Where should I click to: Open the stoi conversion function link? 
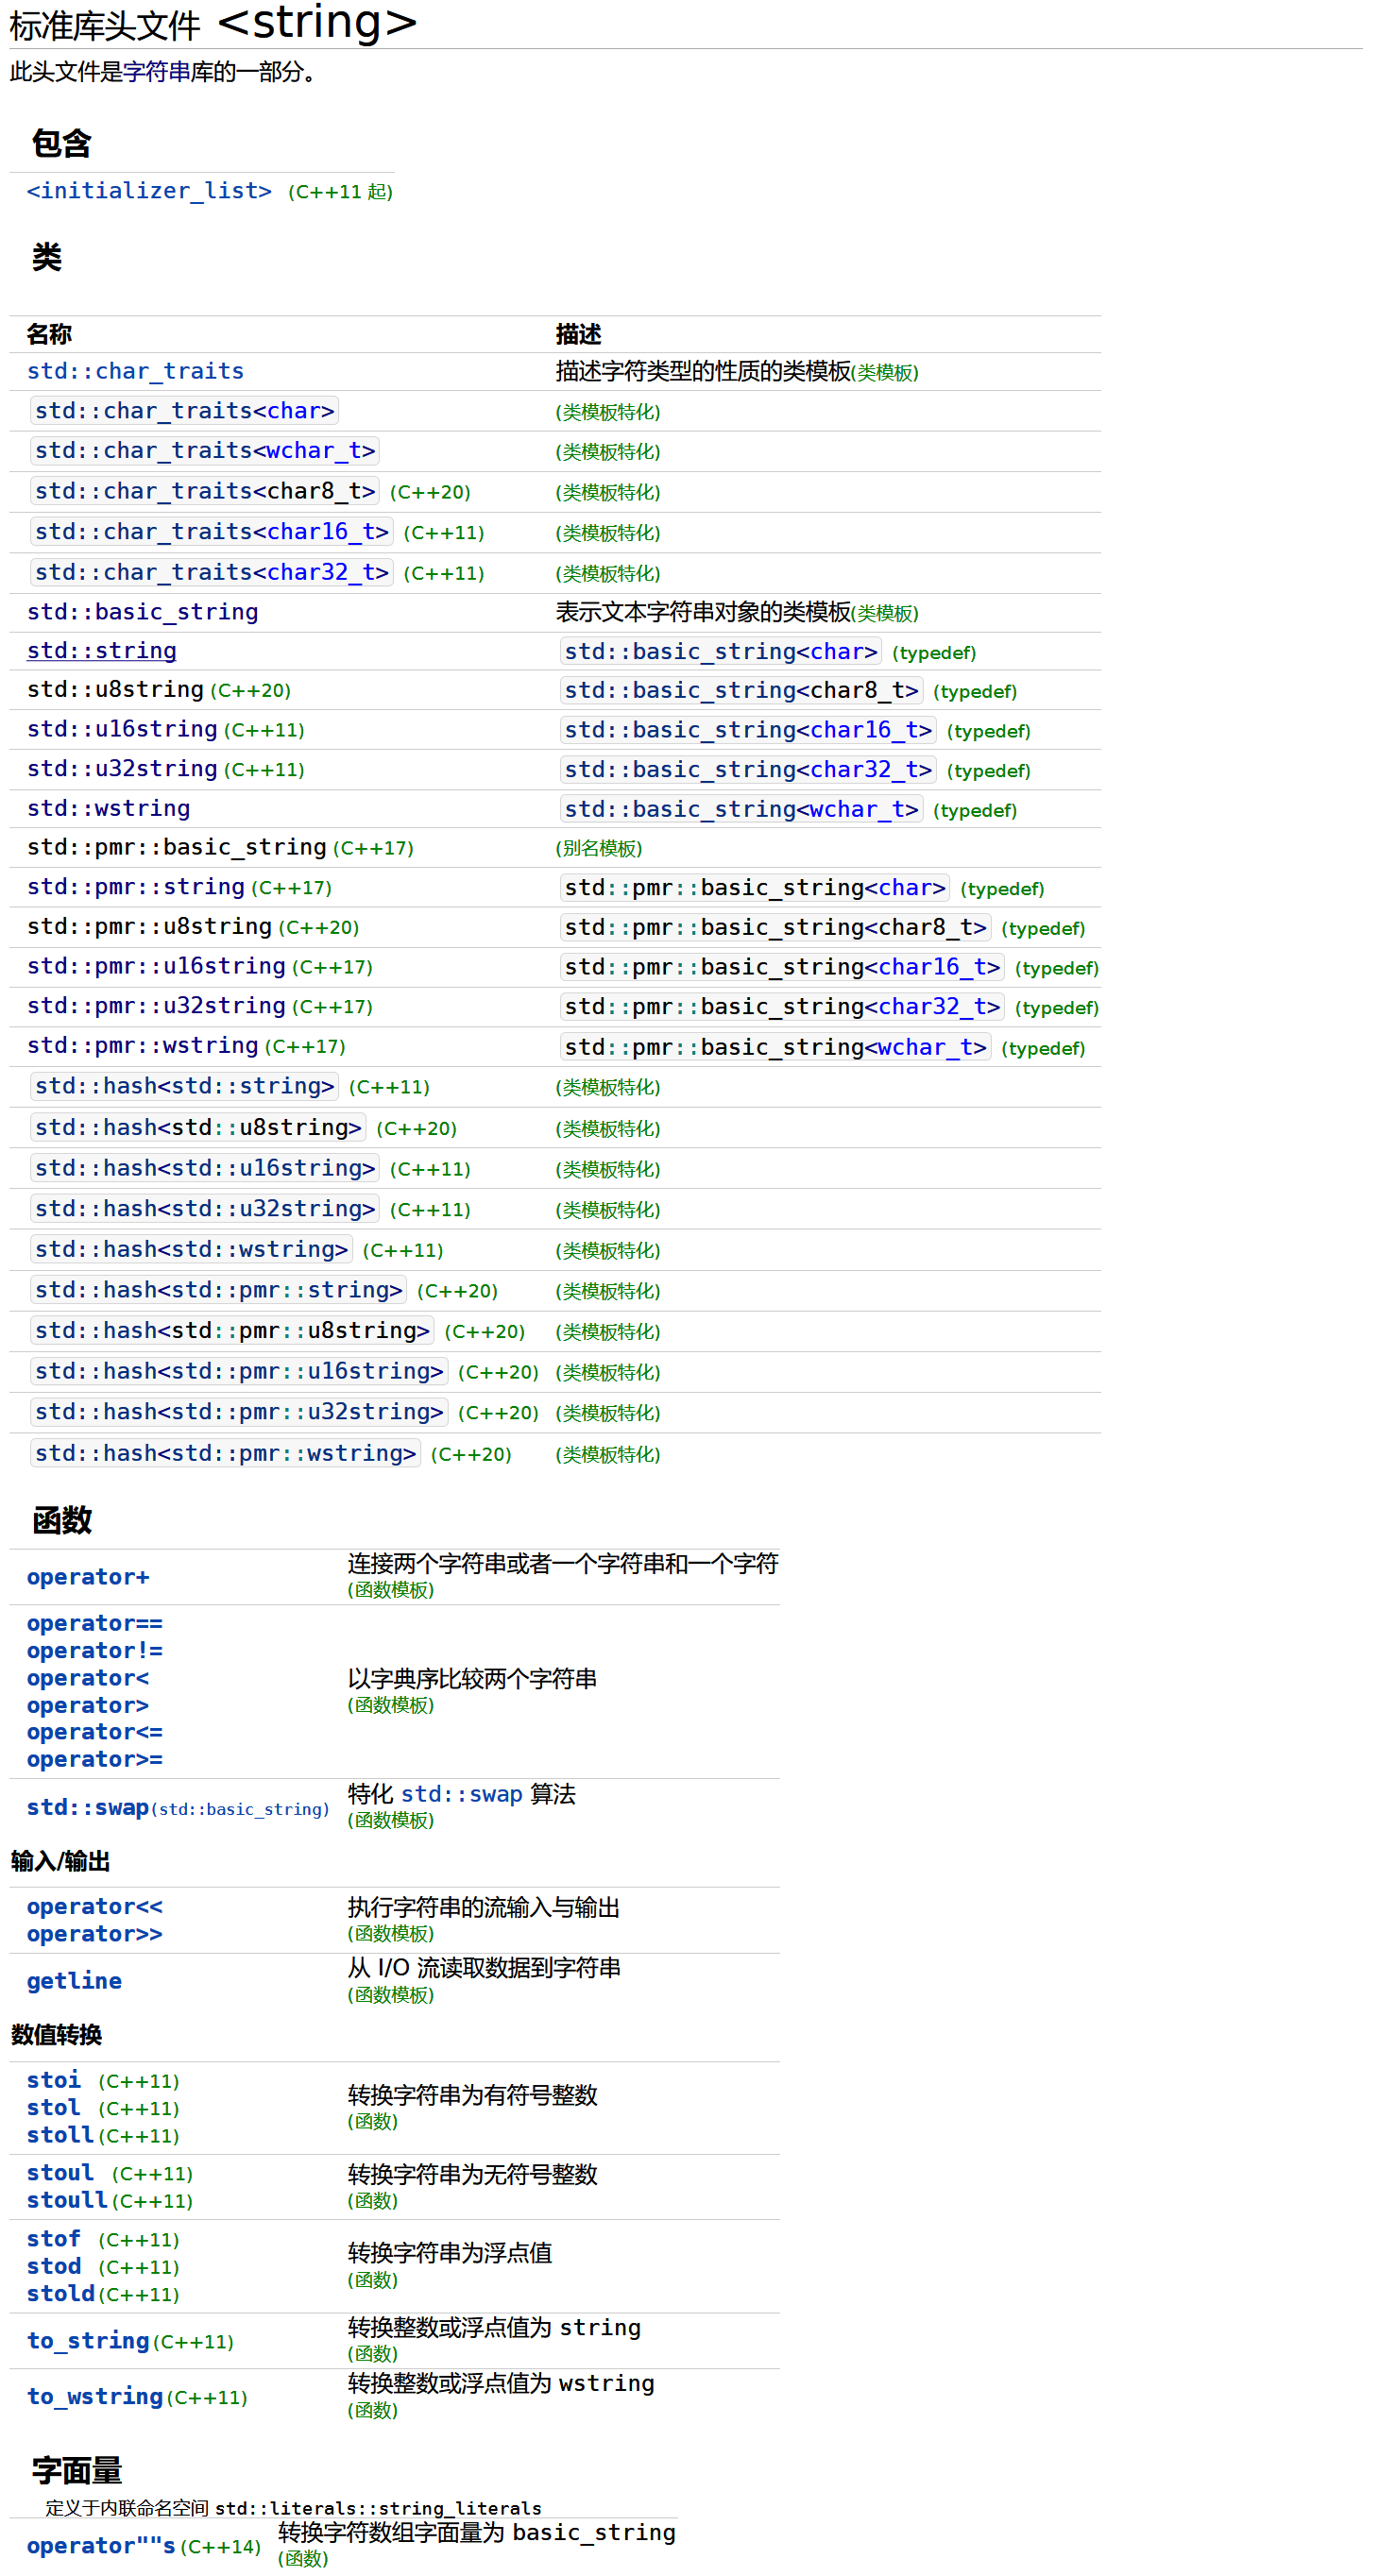[x=54, y=2081]
